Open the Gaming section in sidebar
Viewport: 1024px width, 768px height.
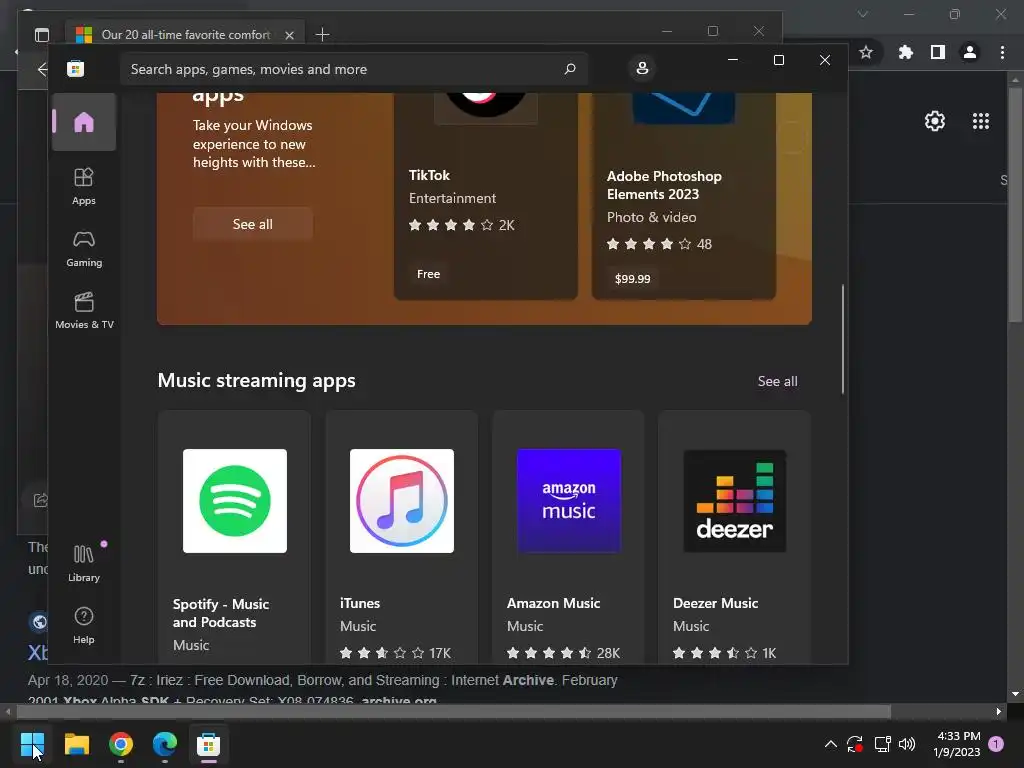click(84, 249)
